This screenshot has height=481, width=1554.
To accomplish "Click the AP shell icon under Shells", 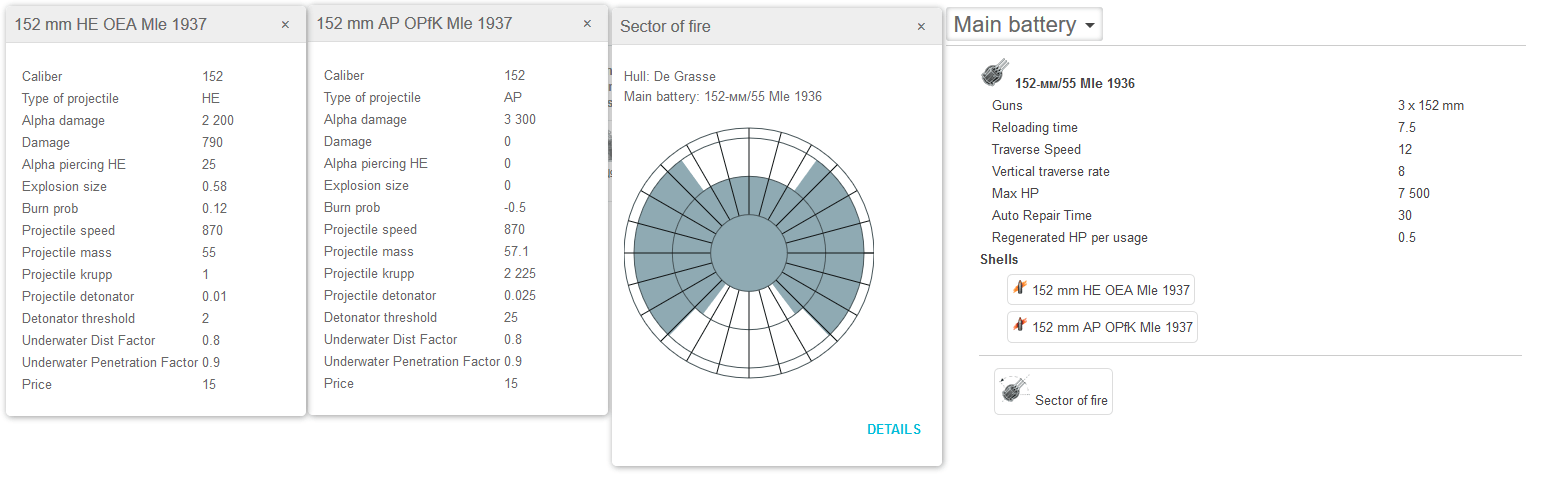I will point(1020,326).
